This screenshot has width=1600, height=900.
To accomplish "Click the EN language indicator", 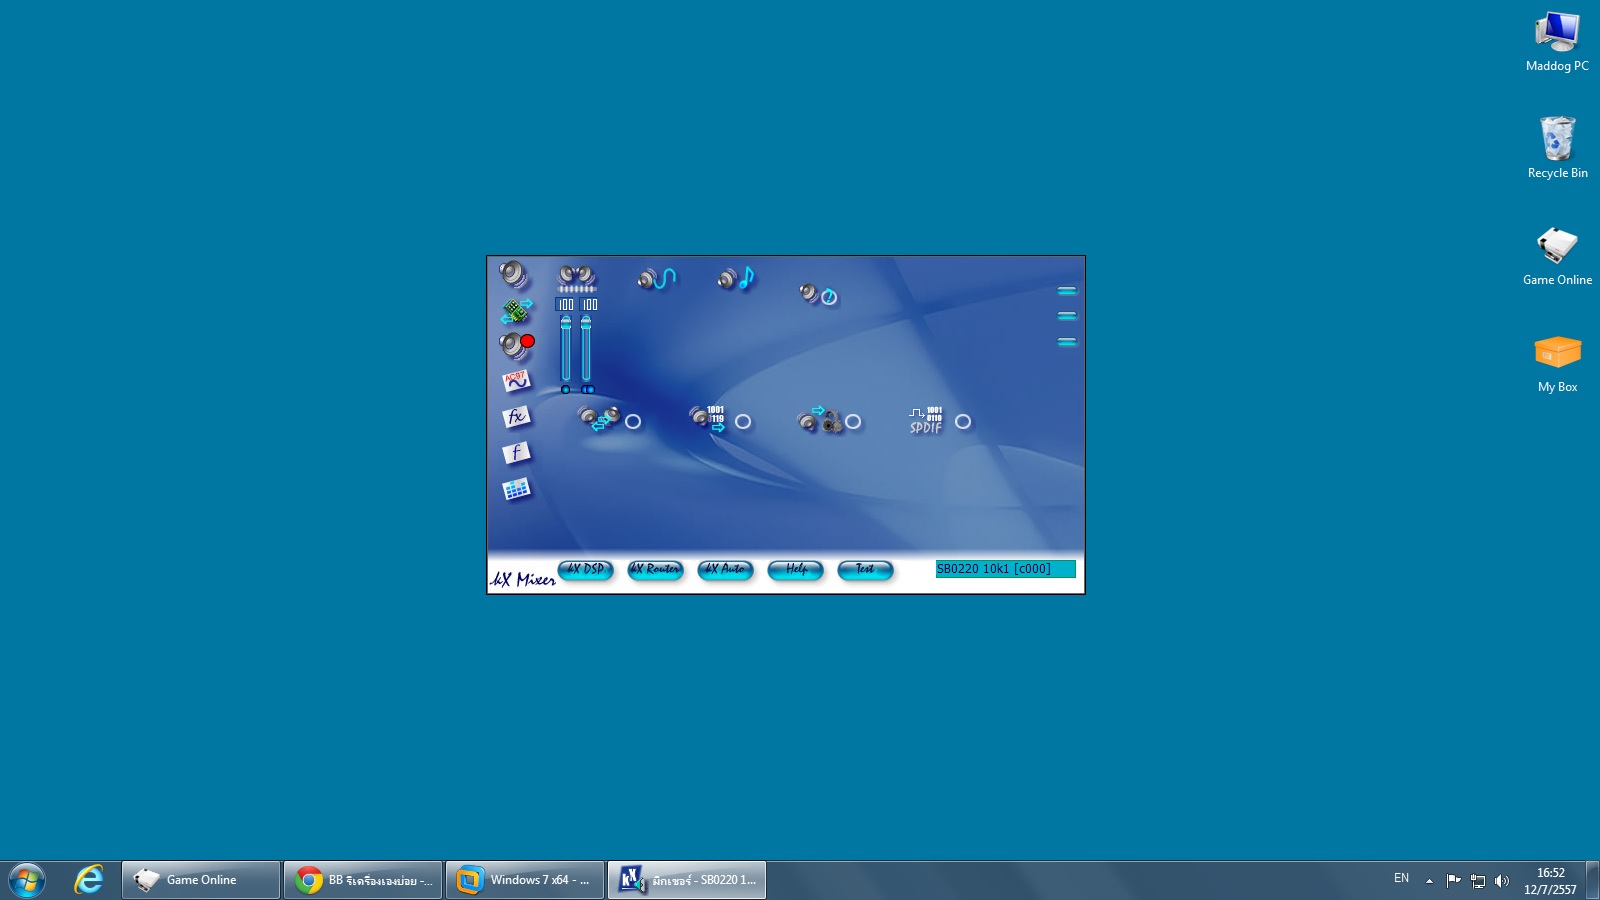I will pyautogui.click(x=1402, y=878).
